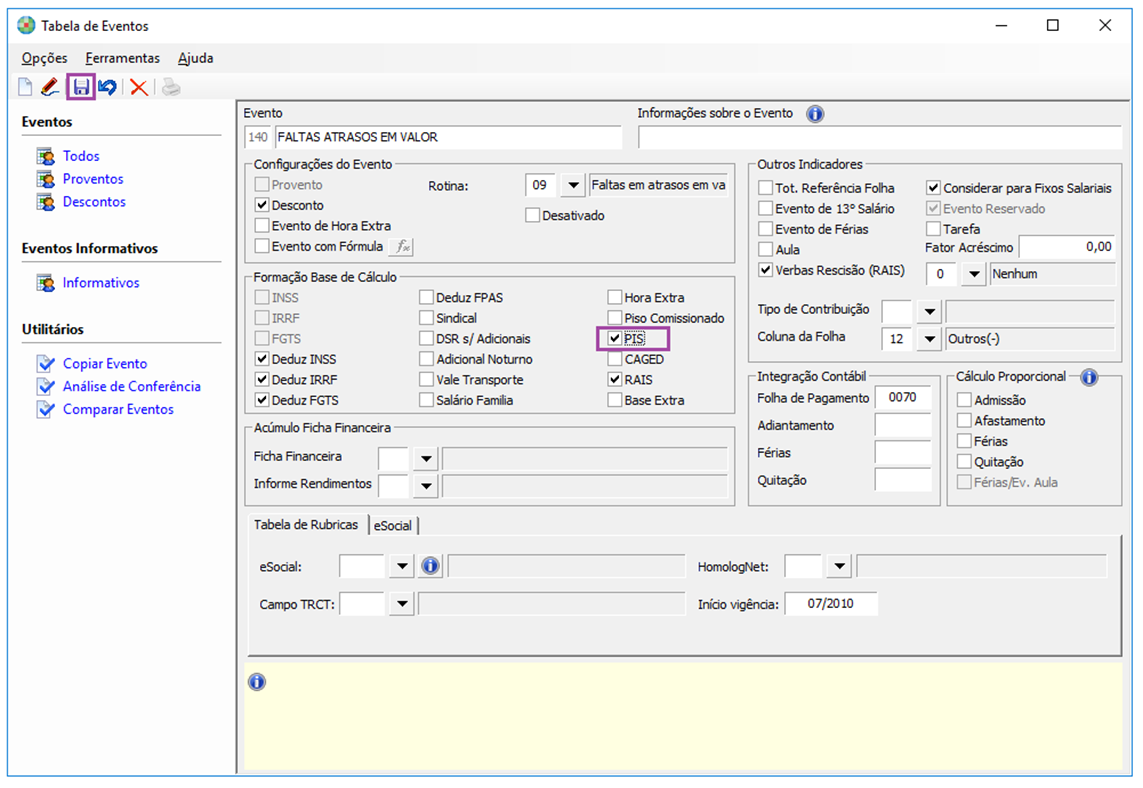1143x788 pixels.
Task: Open the Informe Rendimentos dropdown
Action: point(426,486)
